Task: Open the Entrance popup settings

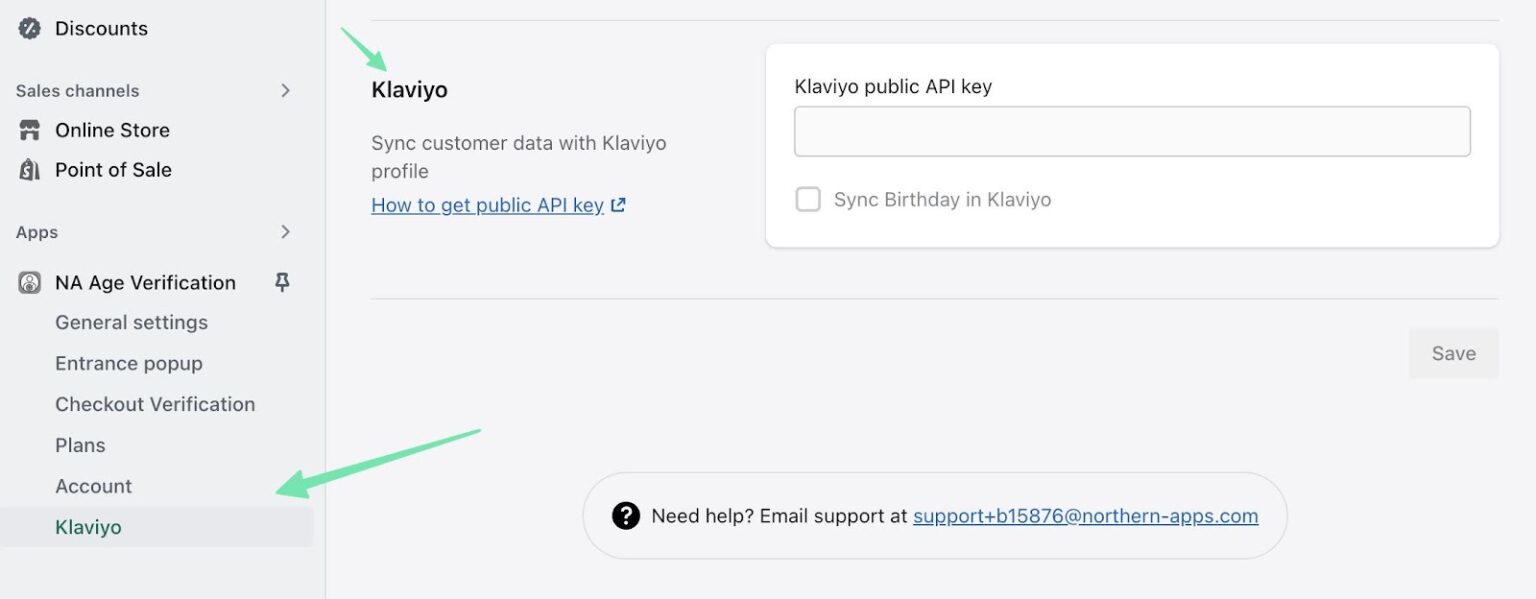Action: 129,363
